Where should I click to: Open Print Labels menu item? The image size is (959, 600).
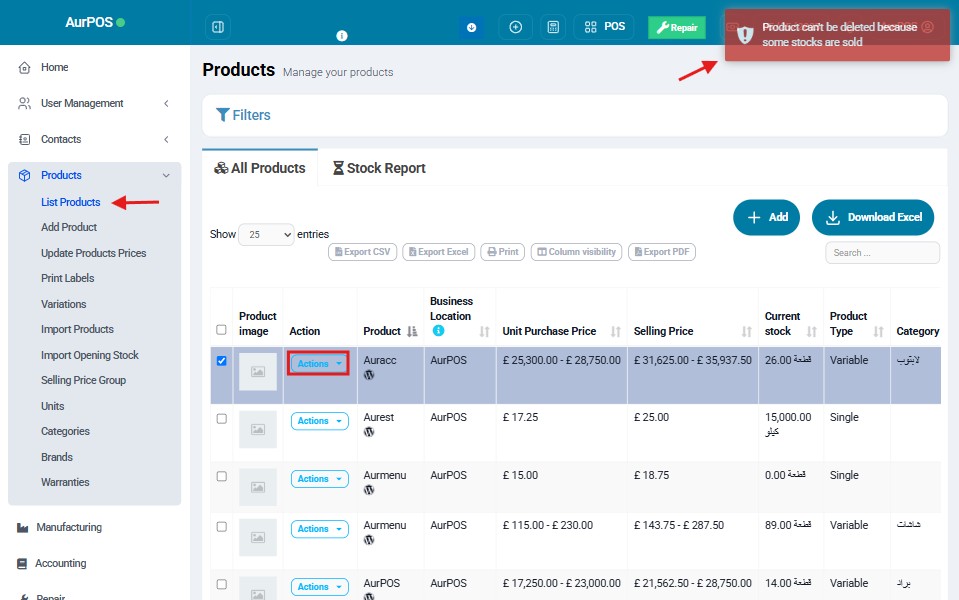coord(67,278)
